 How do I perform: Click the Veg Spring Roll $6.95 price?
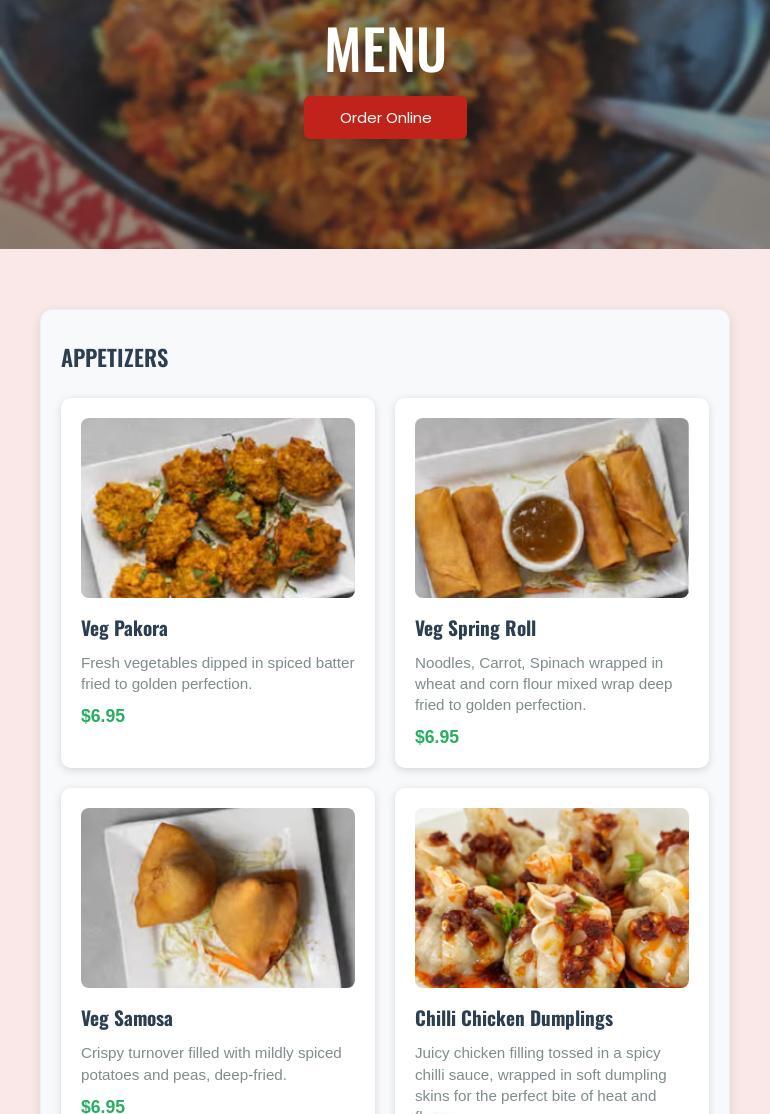pos(437,737)
